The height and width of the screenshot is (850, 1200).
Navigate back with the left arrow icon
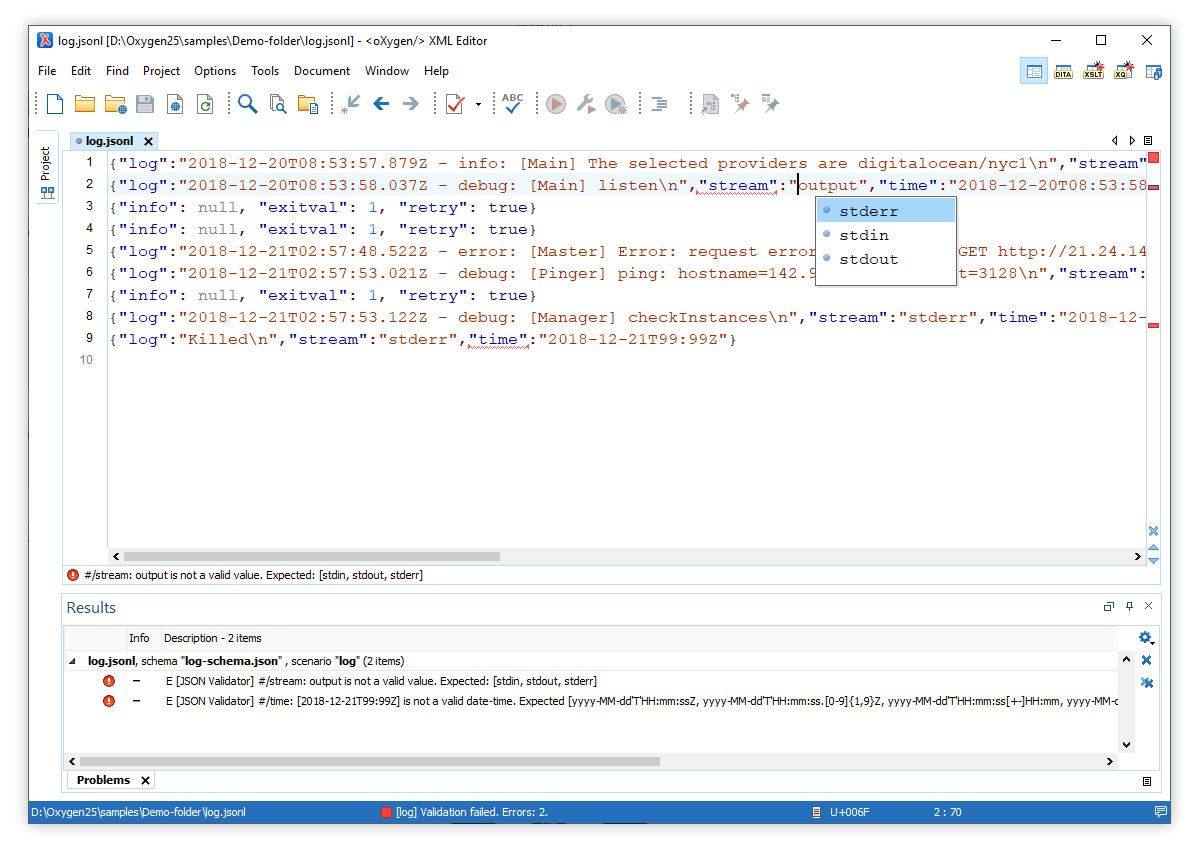381,104
